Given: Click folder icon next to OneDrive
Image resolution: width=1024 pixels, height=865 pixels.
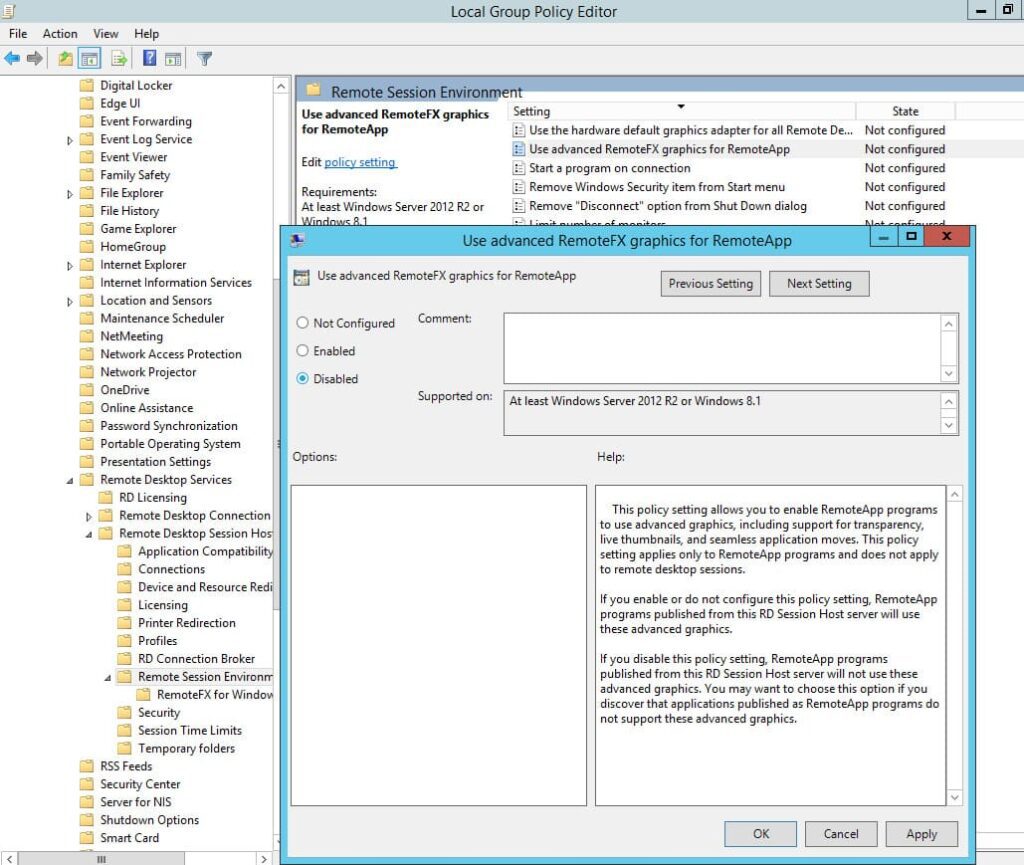Looking at the screenshot, I should [x=86, y=390].
